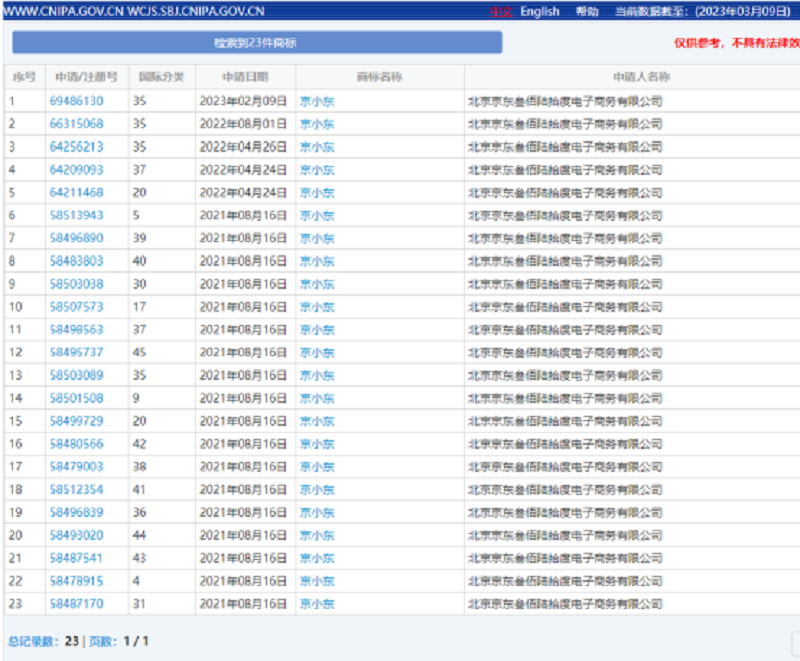800x661 pixels.
Task: Open 京小东 trademark name in row 20
Action: [317, 535]
